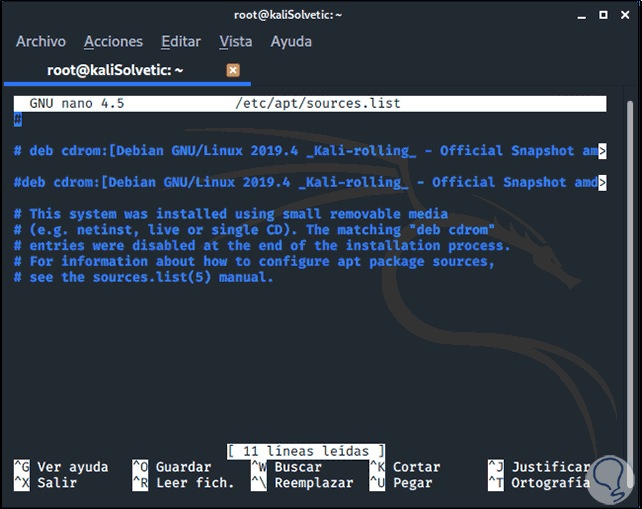Click the nano title bar filename /etc/apt/sources.list
The image size is (642, 509).
click(318, 104)
